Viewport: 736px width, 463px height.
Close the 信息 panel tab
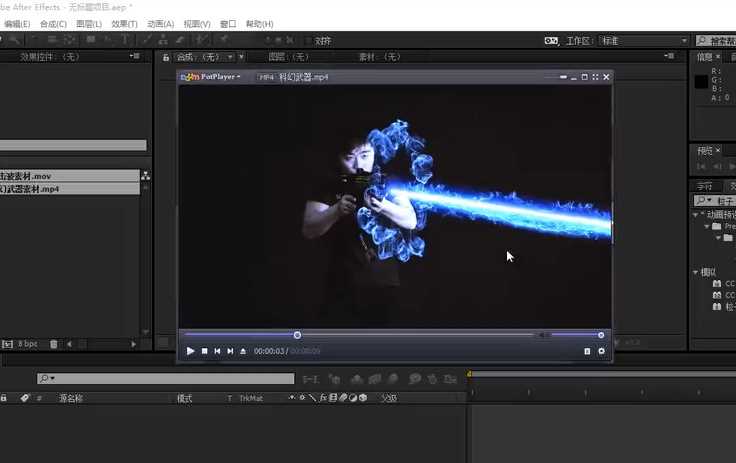[718, 56]
